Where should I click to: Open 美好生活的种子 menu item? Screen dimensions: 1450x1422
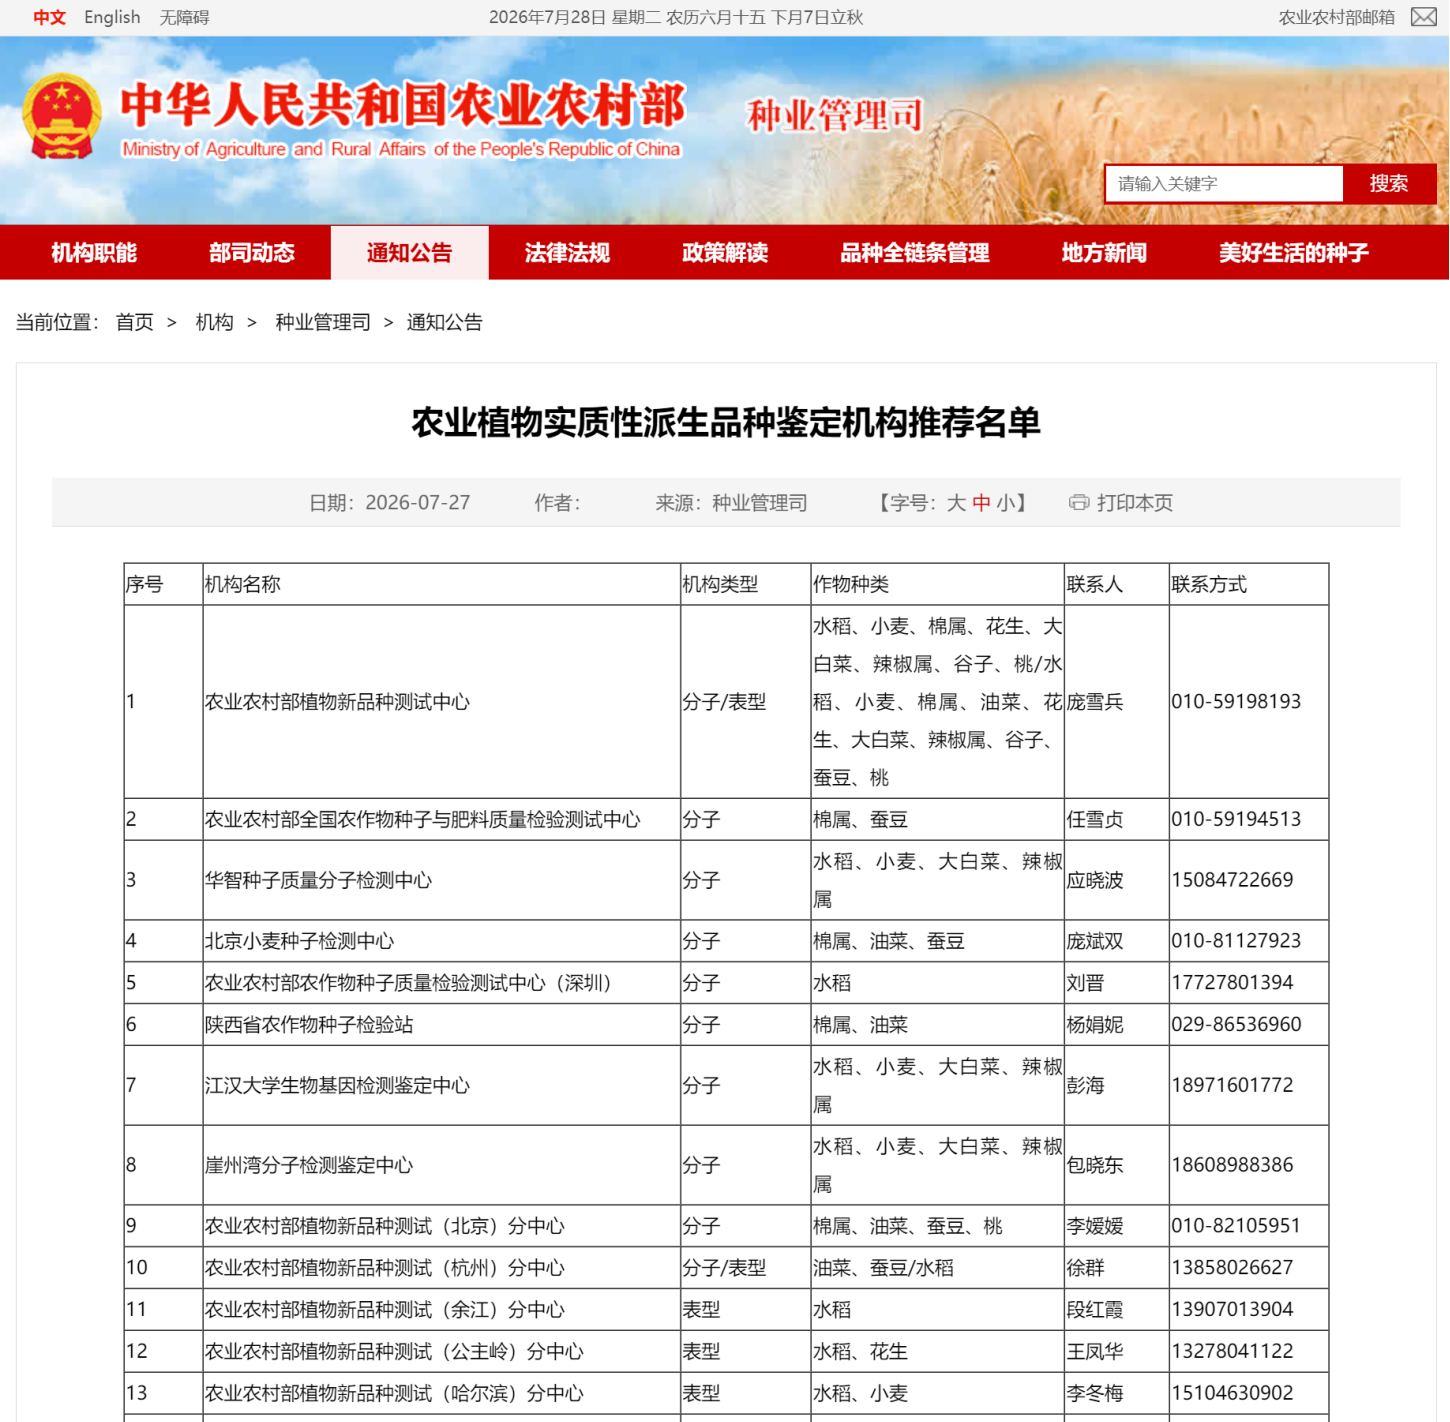[1294, 252]
